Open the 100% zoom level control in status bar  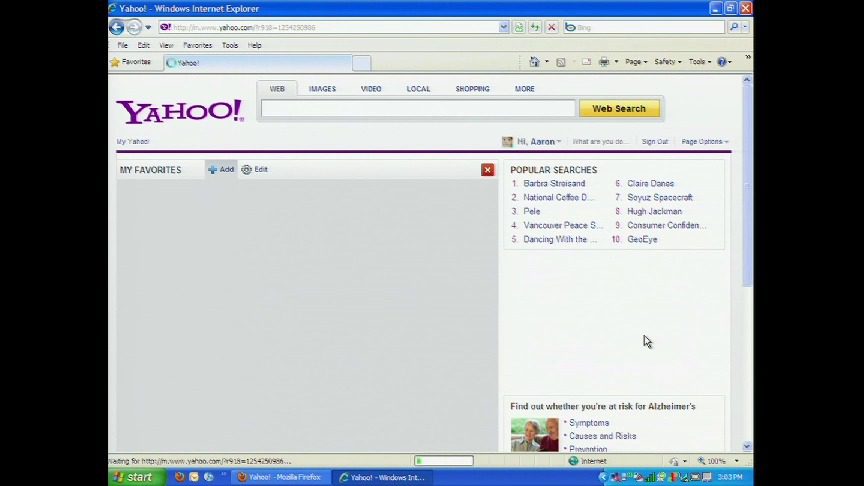click(719, 461)
